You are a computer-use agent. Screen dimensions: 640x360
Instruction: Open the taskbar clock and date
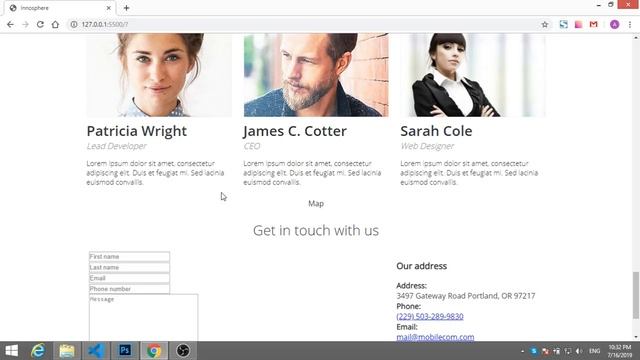(x=619, y=351)
